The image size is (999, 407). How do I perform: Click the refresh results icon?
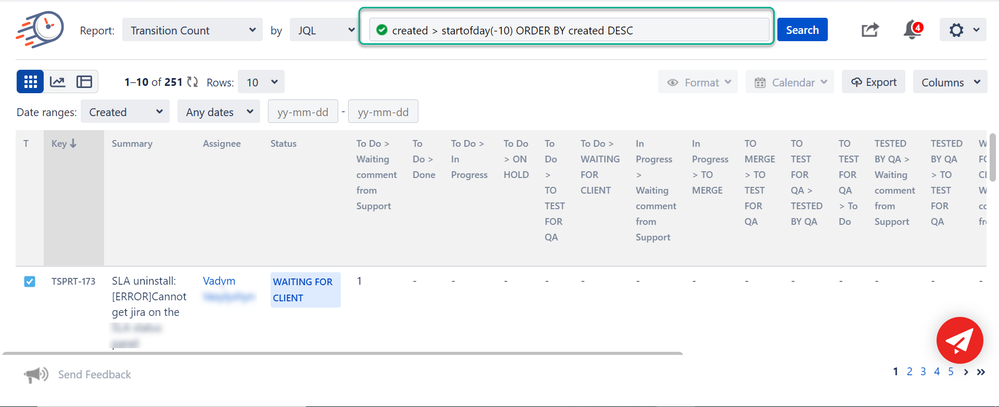tap(192, 82)
